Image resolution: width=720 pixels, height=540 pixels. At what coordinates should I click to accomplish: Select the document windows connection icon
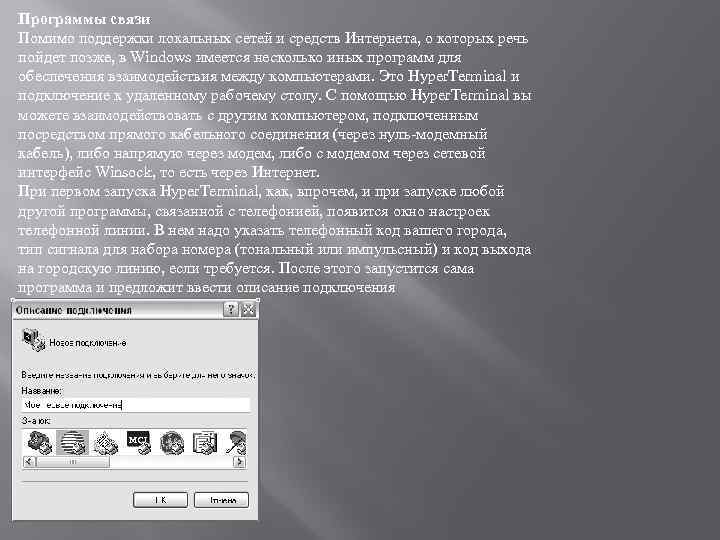click(204, 443)
